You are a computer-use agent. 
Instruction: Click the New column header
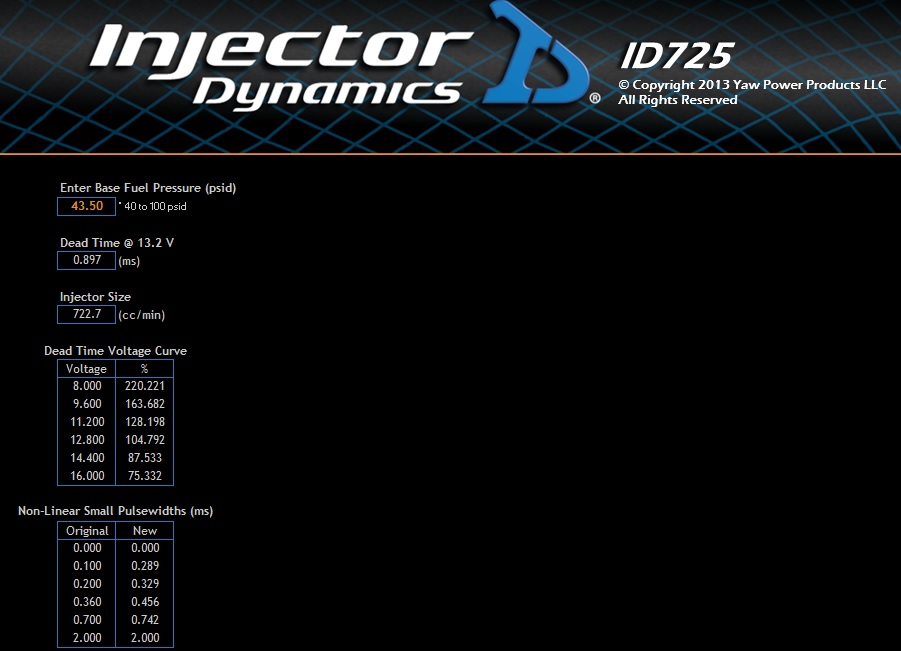[x=144, y=531]
